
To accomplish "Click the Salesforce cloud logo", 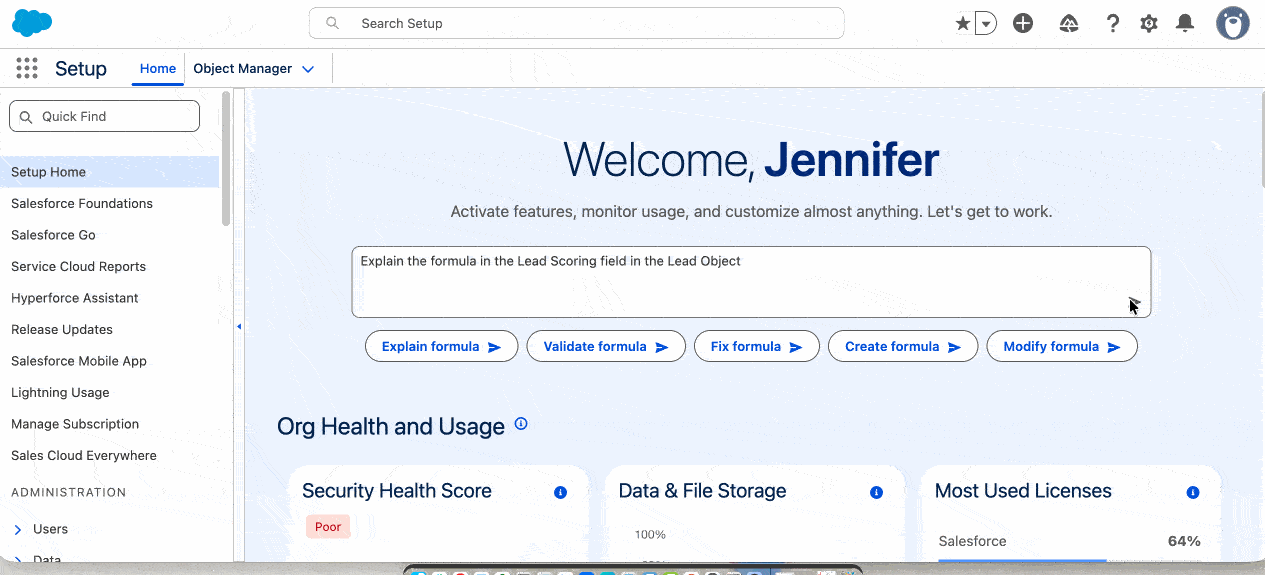I will (32, 22).
